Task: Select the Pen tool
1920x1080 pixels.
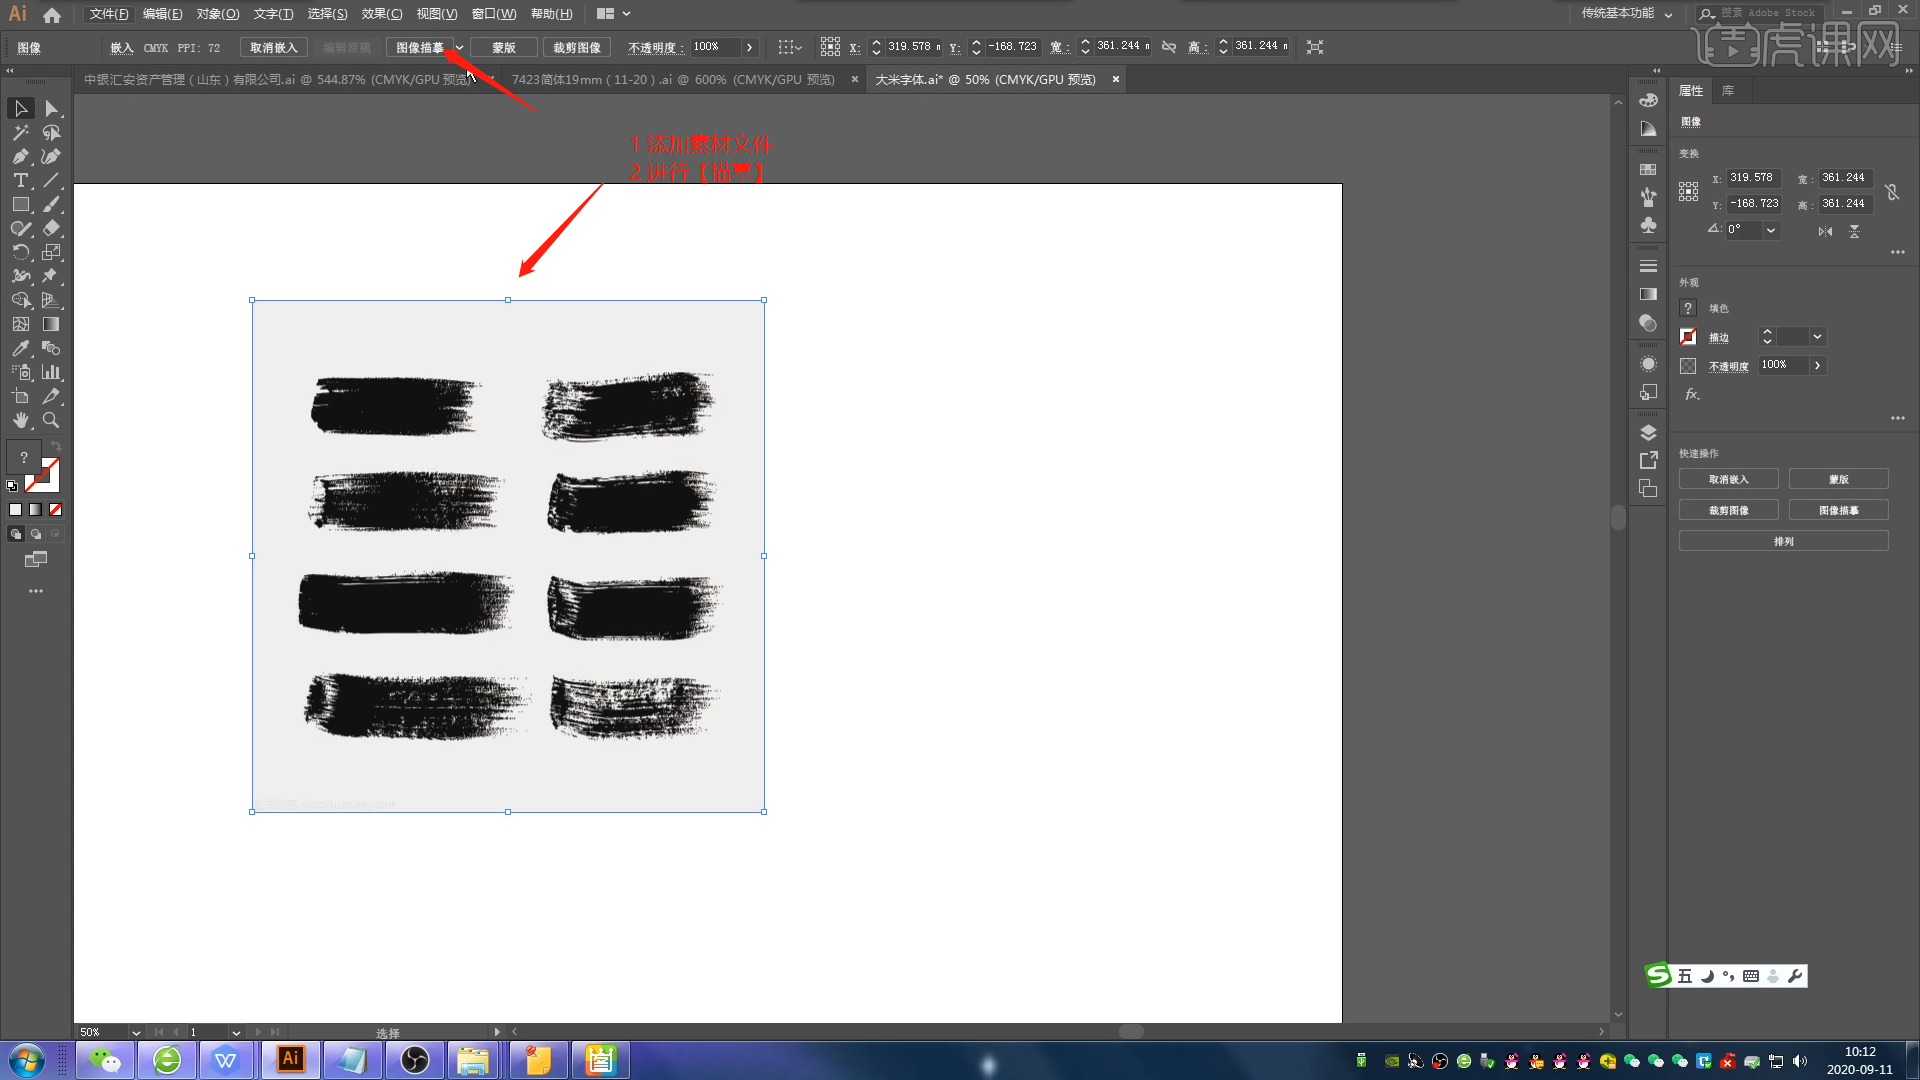Action: click(x=20, y=156)
